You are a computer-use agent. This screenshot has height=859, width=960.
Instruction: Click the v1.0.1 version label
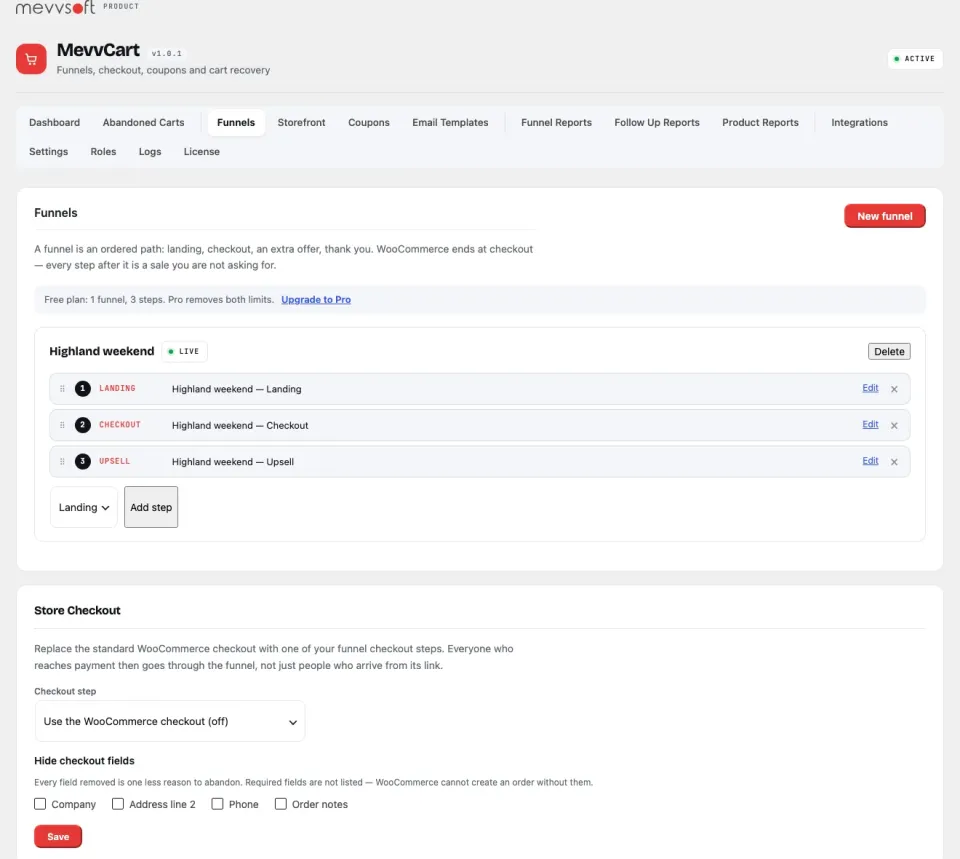167,53
